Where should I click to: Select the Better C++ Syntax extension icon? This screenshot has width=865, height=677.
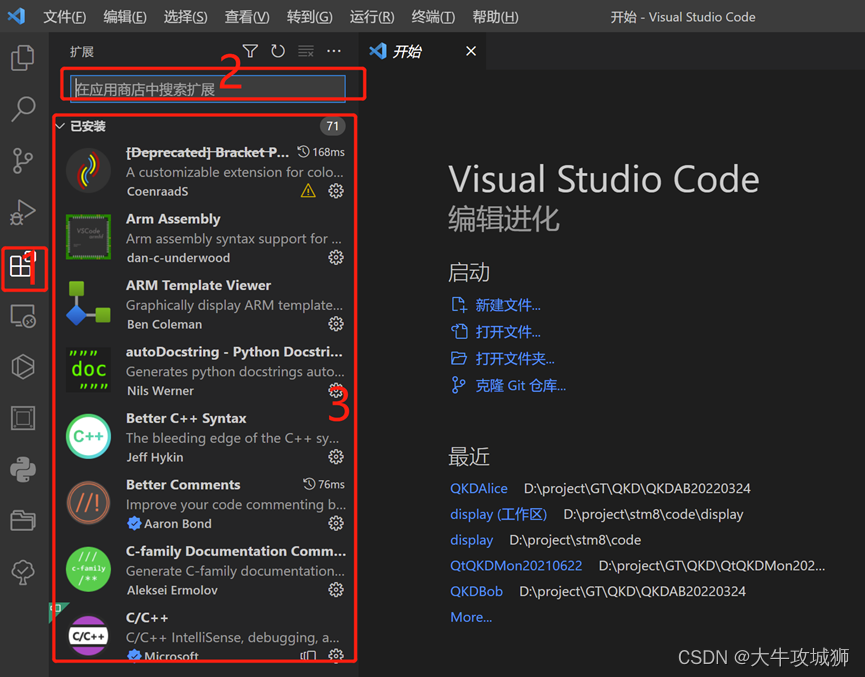[x=88, y=436]
